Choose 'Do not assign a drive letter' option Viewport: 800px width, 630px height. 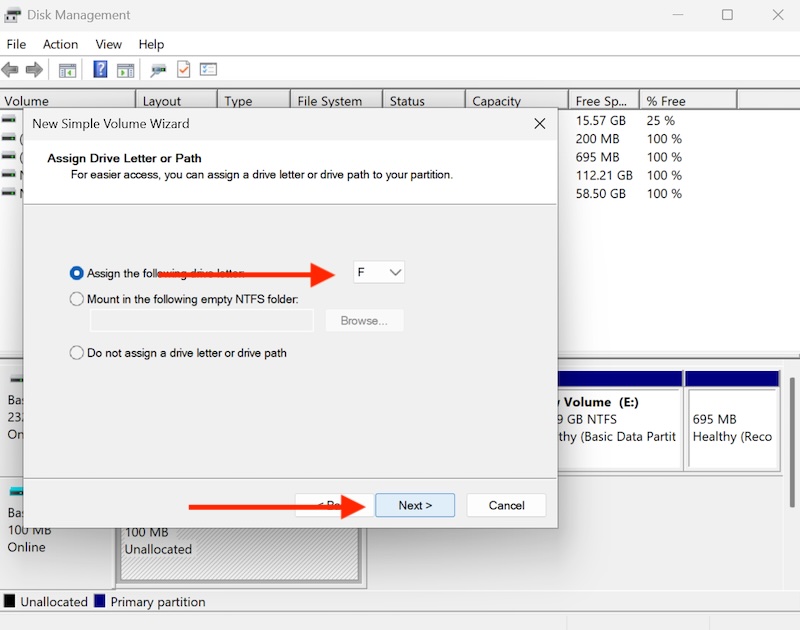coord(77,352)
